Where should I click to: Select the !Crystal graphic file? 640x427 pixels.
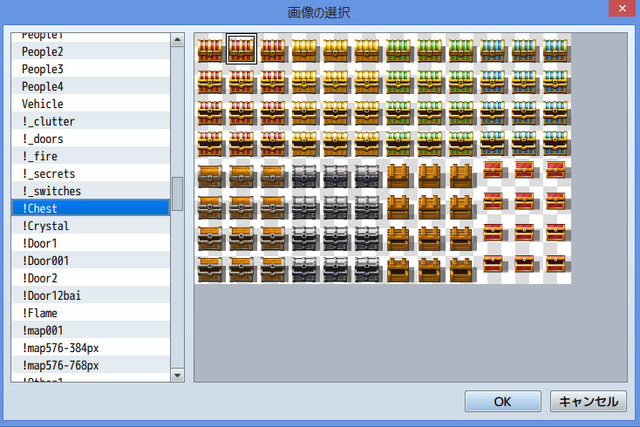pyautogui.click(x=91, y=226)
